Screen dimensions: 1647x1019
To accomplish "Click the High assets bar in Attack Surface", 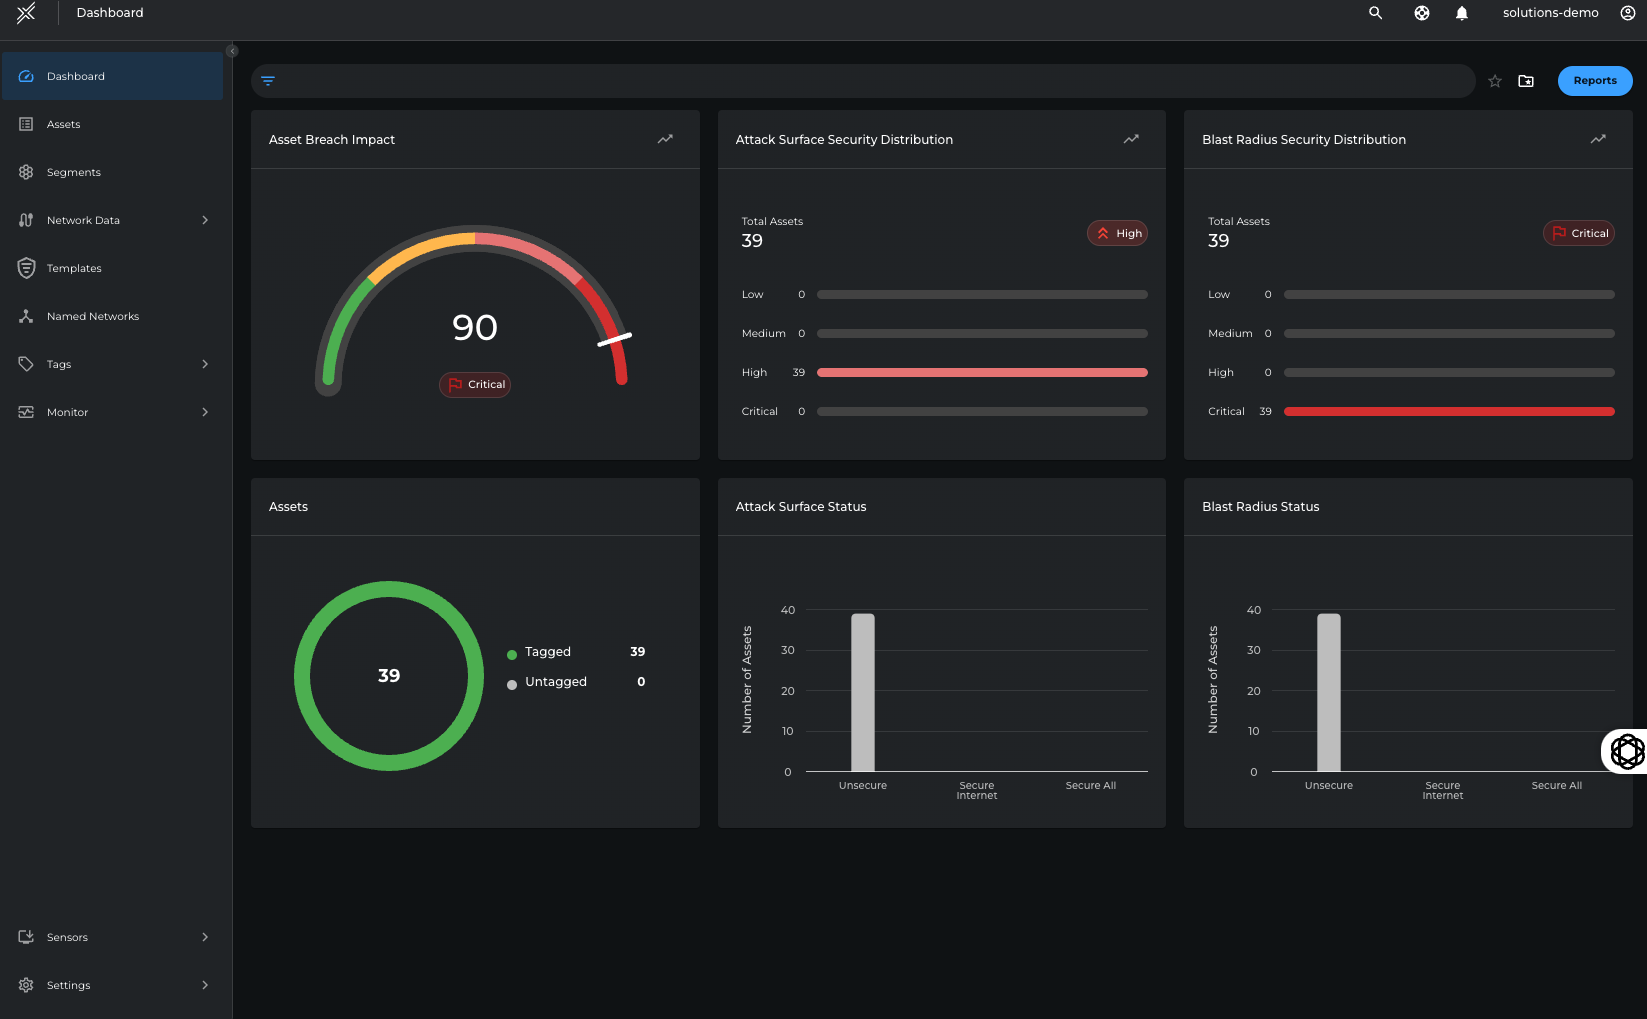I will coord(981,373).
